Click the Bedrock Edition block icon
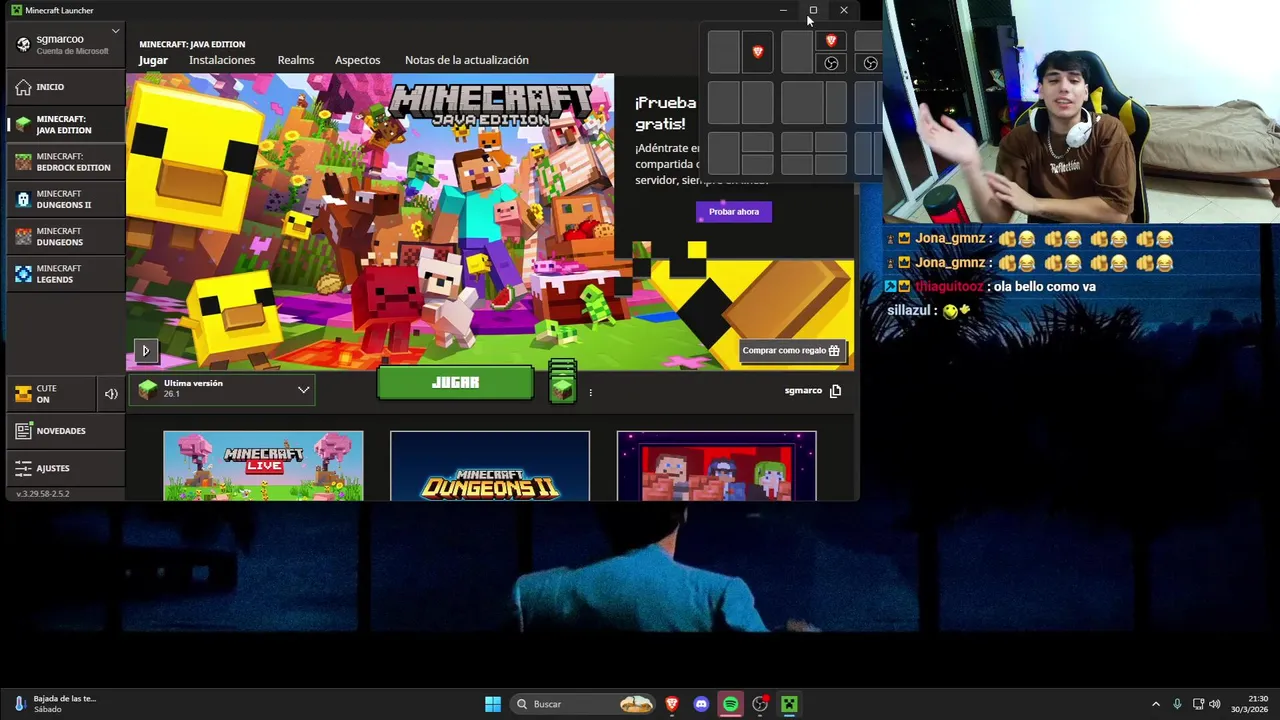Image resolution: width=1280 pixels, height=720 pixels. pyautogui.click(x=23, y=162)
